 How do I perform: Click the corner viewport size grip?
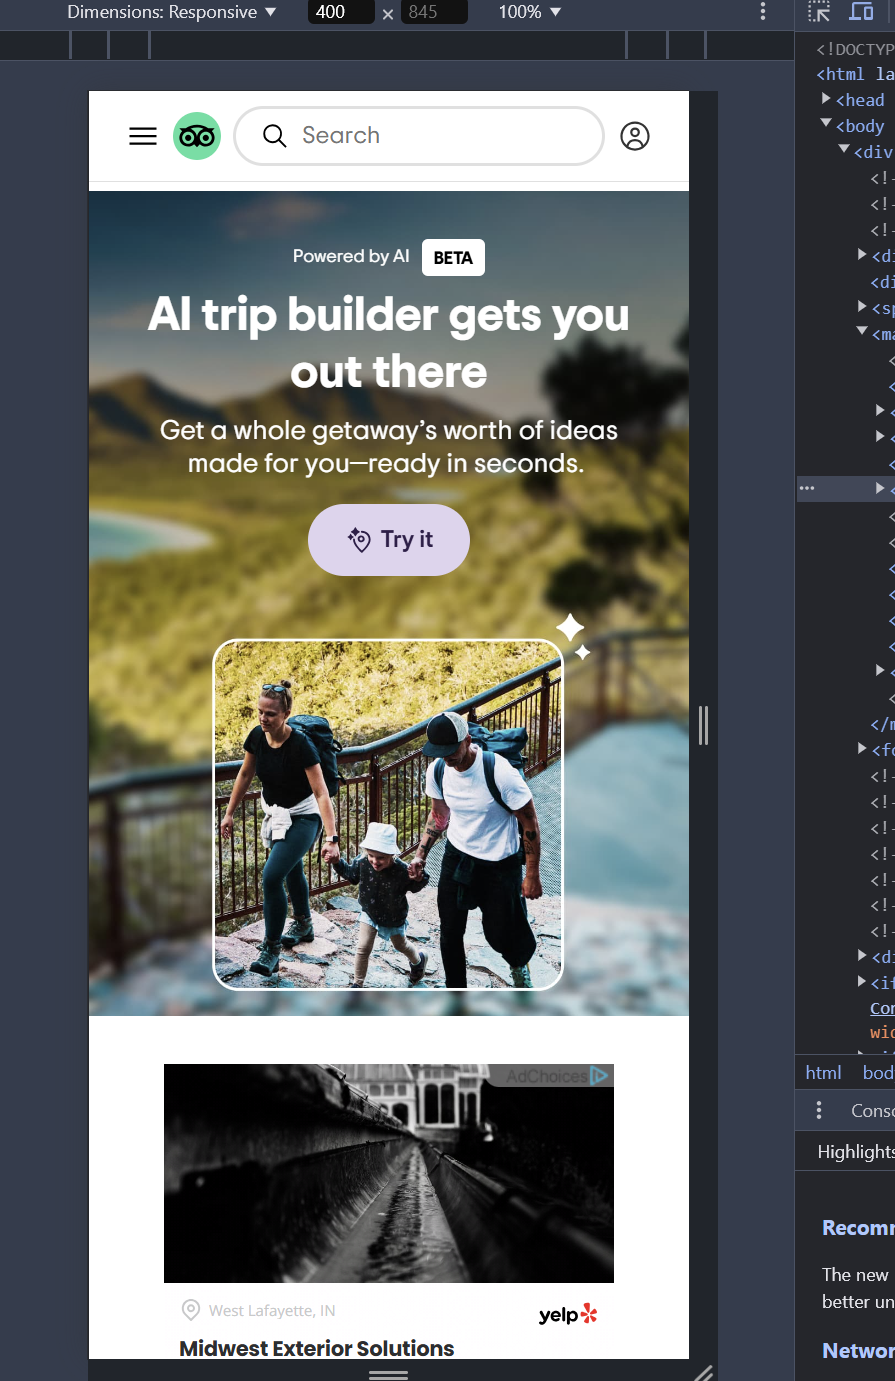(704, 1372)
